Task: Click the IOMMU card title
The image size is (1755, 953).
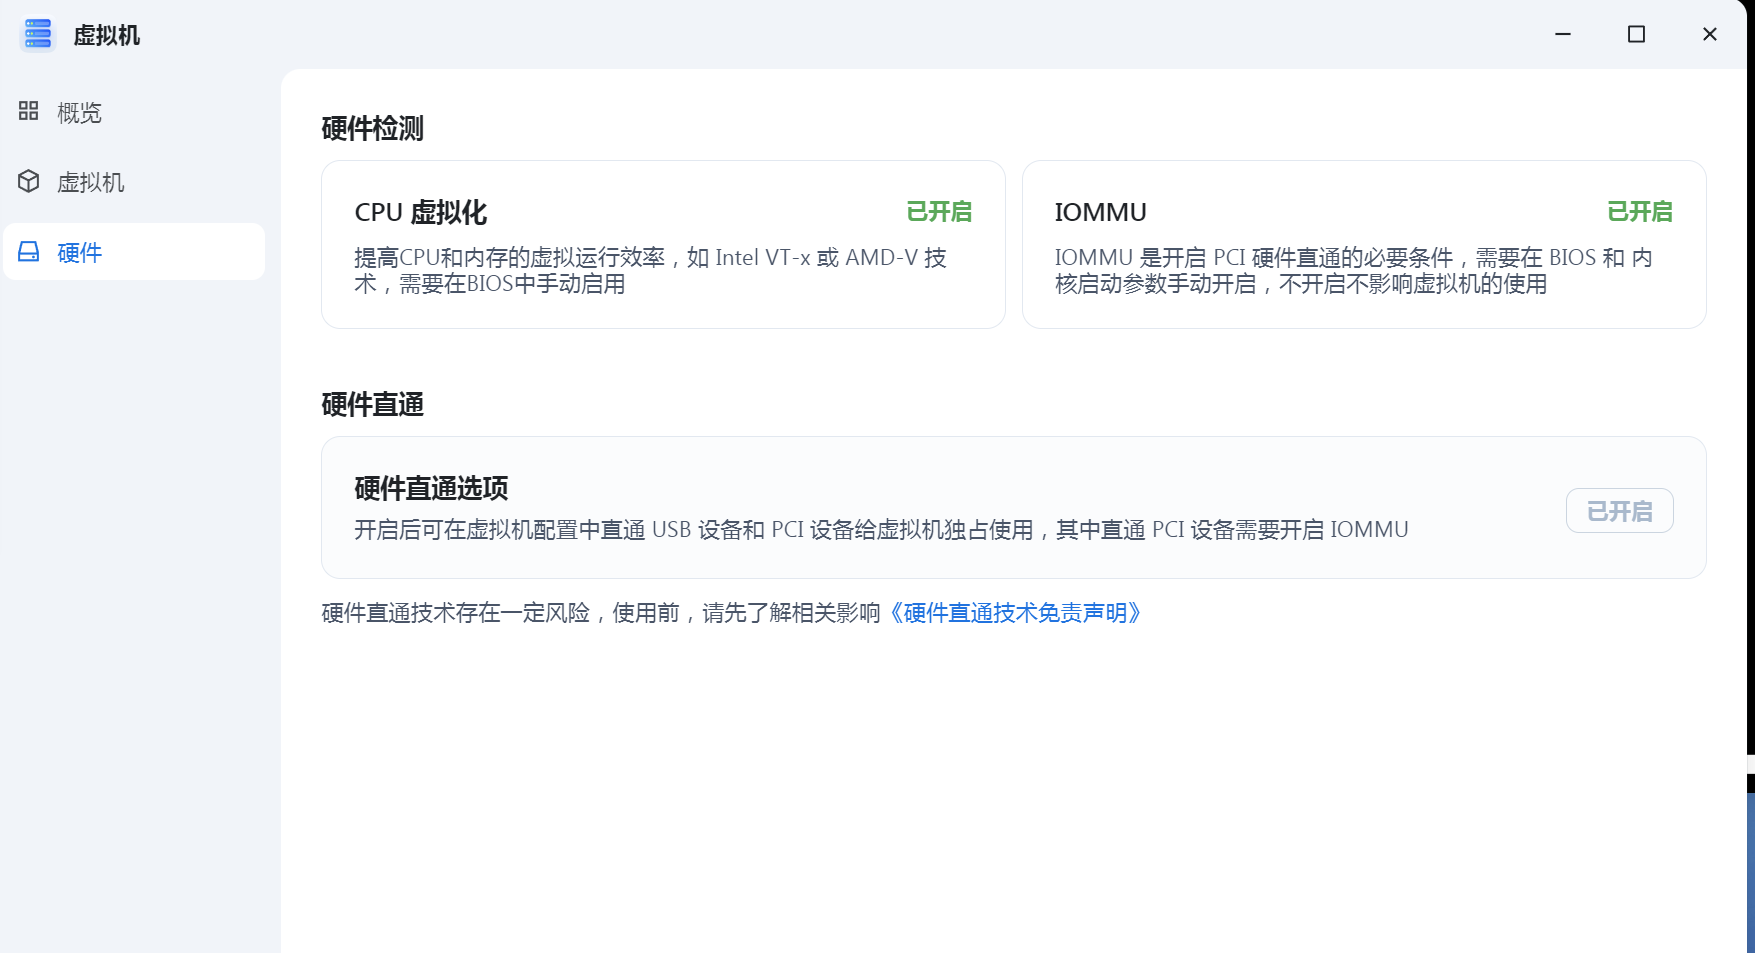Action: 1101,212
